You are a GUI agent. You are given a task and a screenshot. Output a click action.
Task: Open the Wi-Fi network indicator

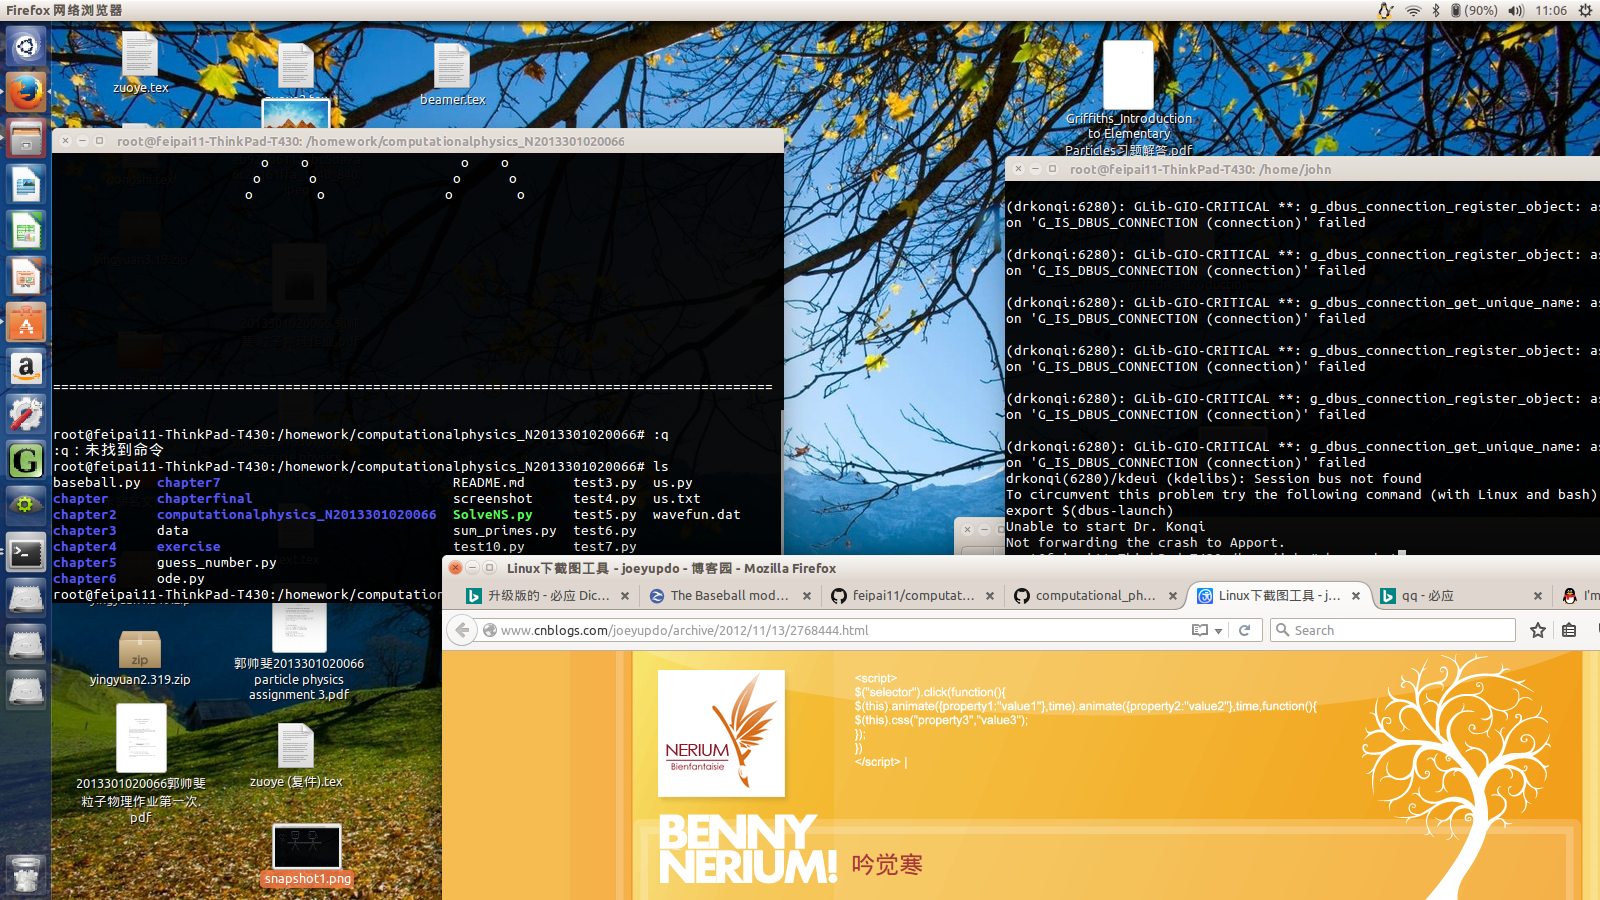[x=1413, y=11]
